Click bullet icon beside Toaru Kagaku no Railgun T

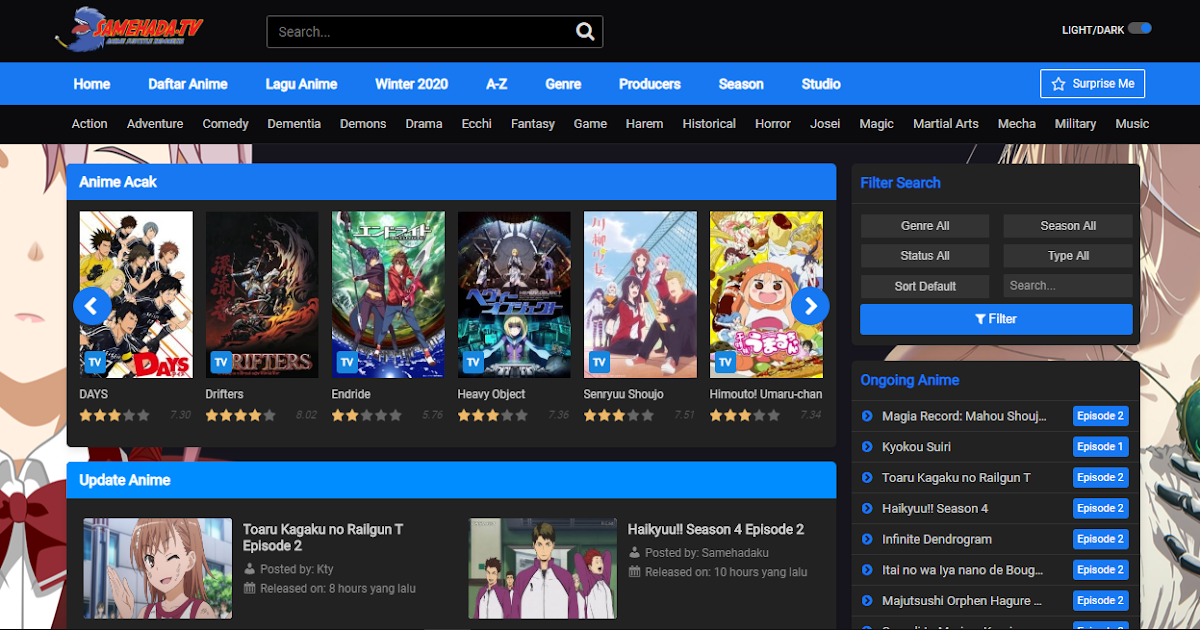[x=868, y=478]
